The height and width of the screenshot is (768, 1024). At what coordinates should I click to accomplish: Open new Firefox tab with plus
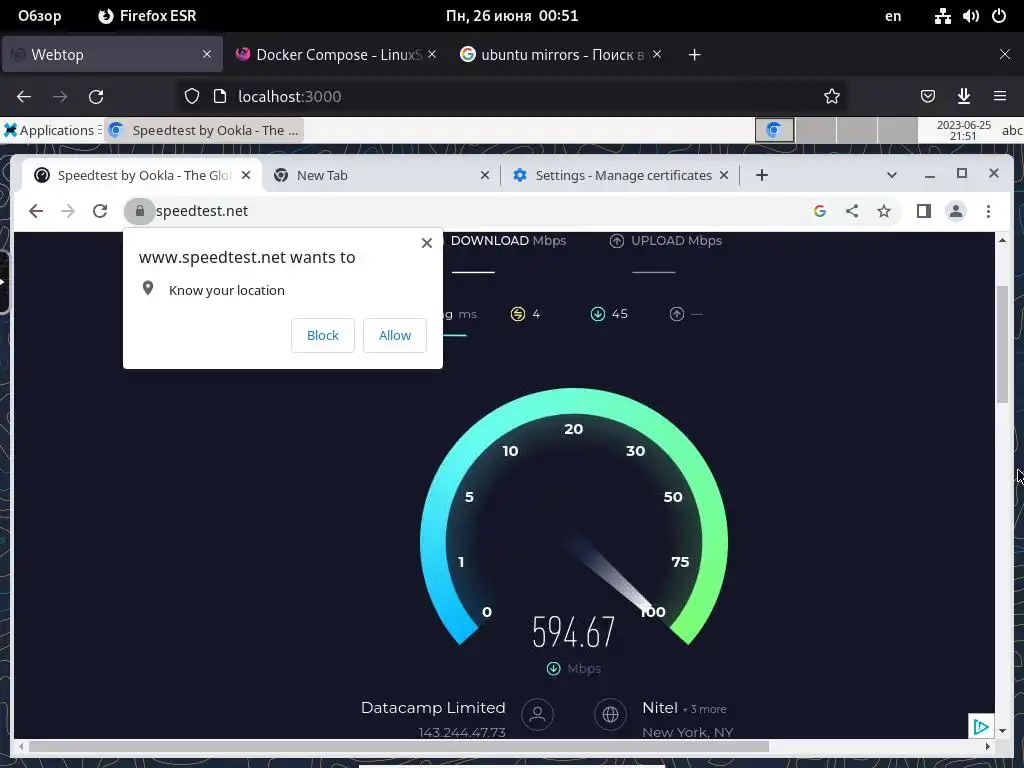[x=694, y=55]
